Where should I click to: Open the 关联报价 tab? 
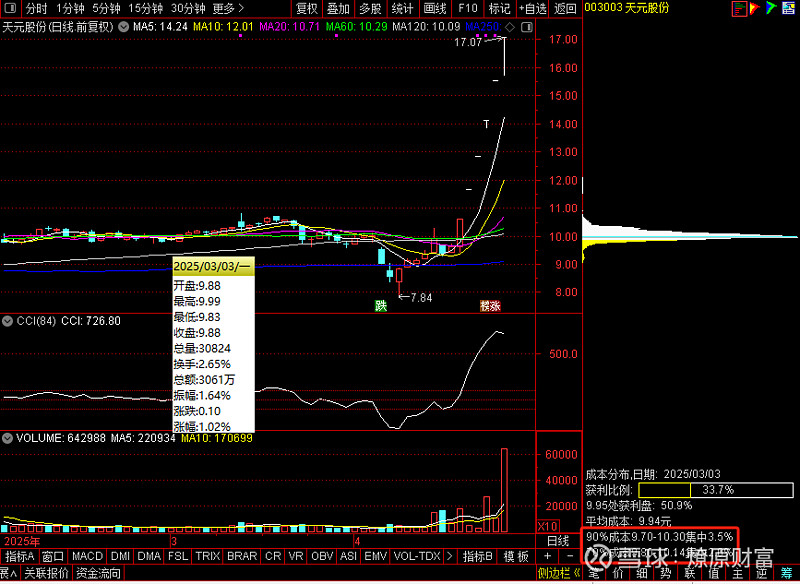(x=46, y=573)
